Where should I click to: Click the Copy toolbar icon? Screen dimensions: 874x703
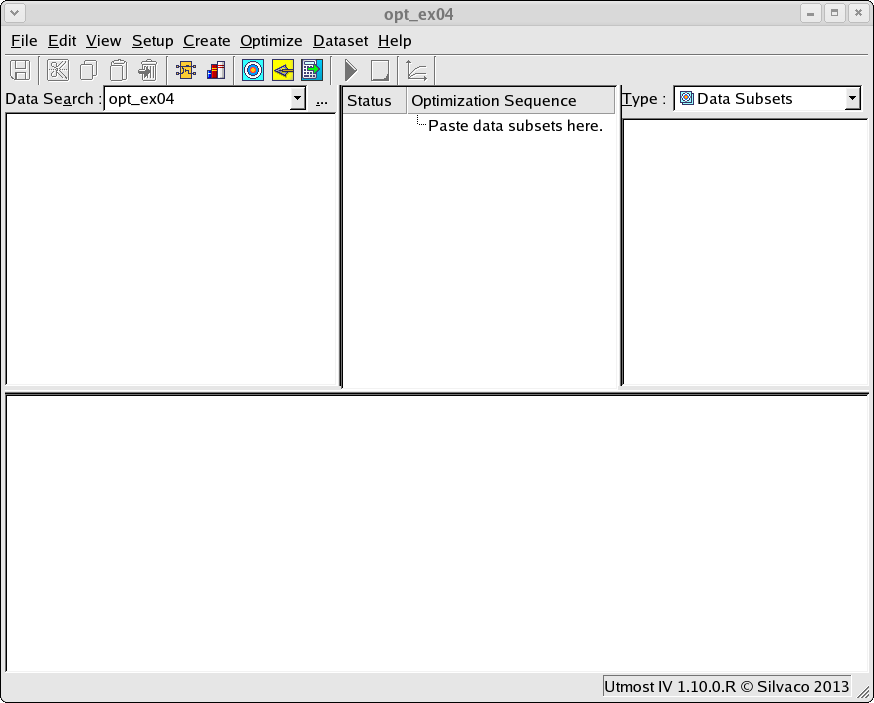tap(88, 71)
